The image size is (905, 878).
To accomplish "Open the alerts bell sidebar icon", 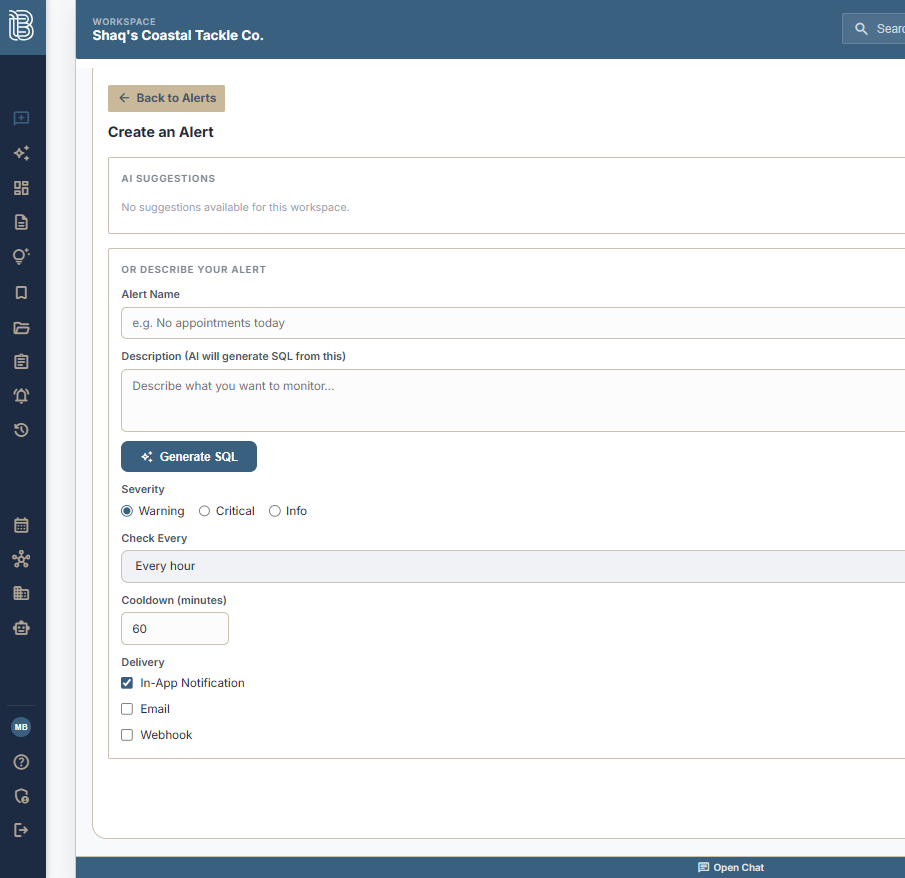I will 21,395.
